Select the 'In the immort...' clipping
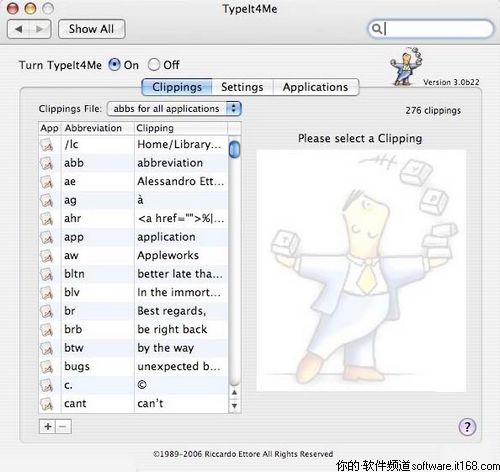 tap(179, 292)
